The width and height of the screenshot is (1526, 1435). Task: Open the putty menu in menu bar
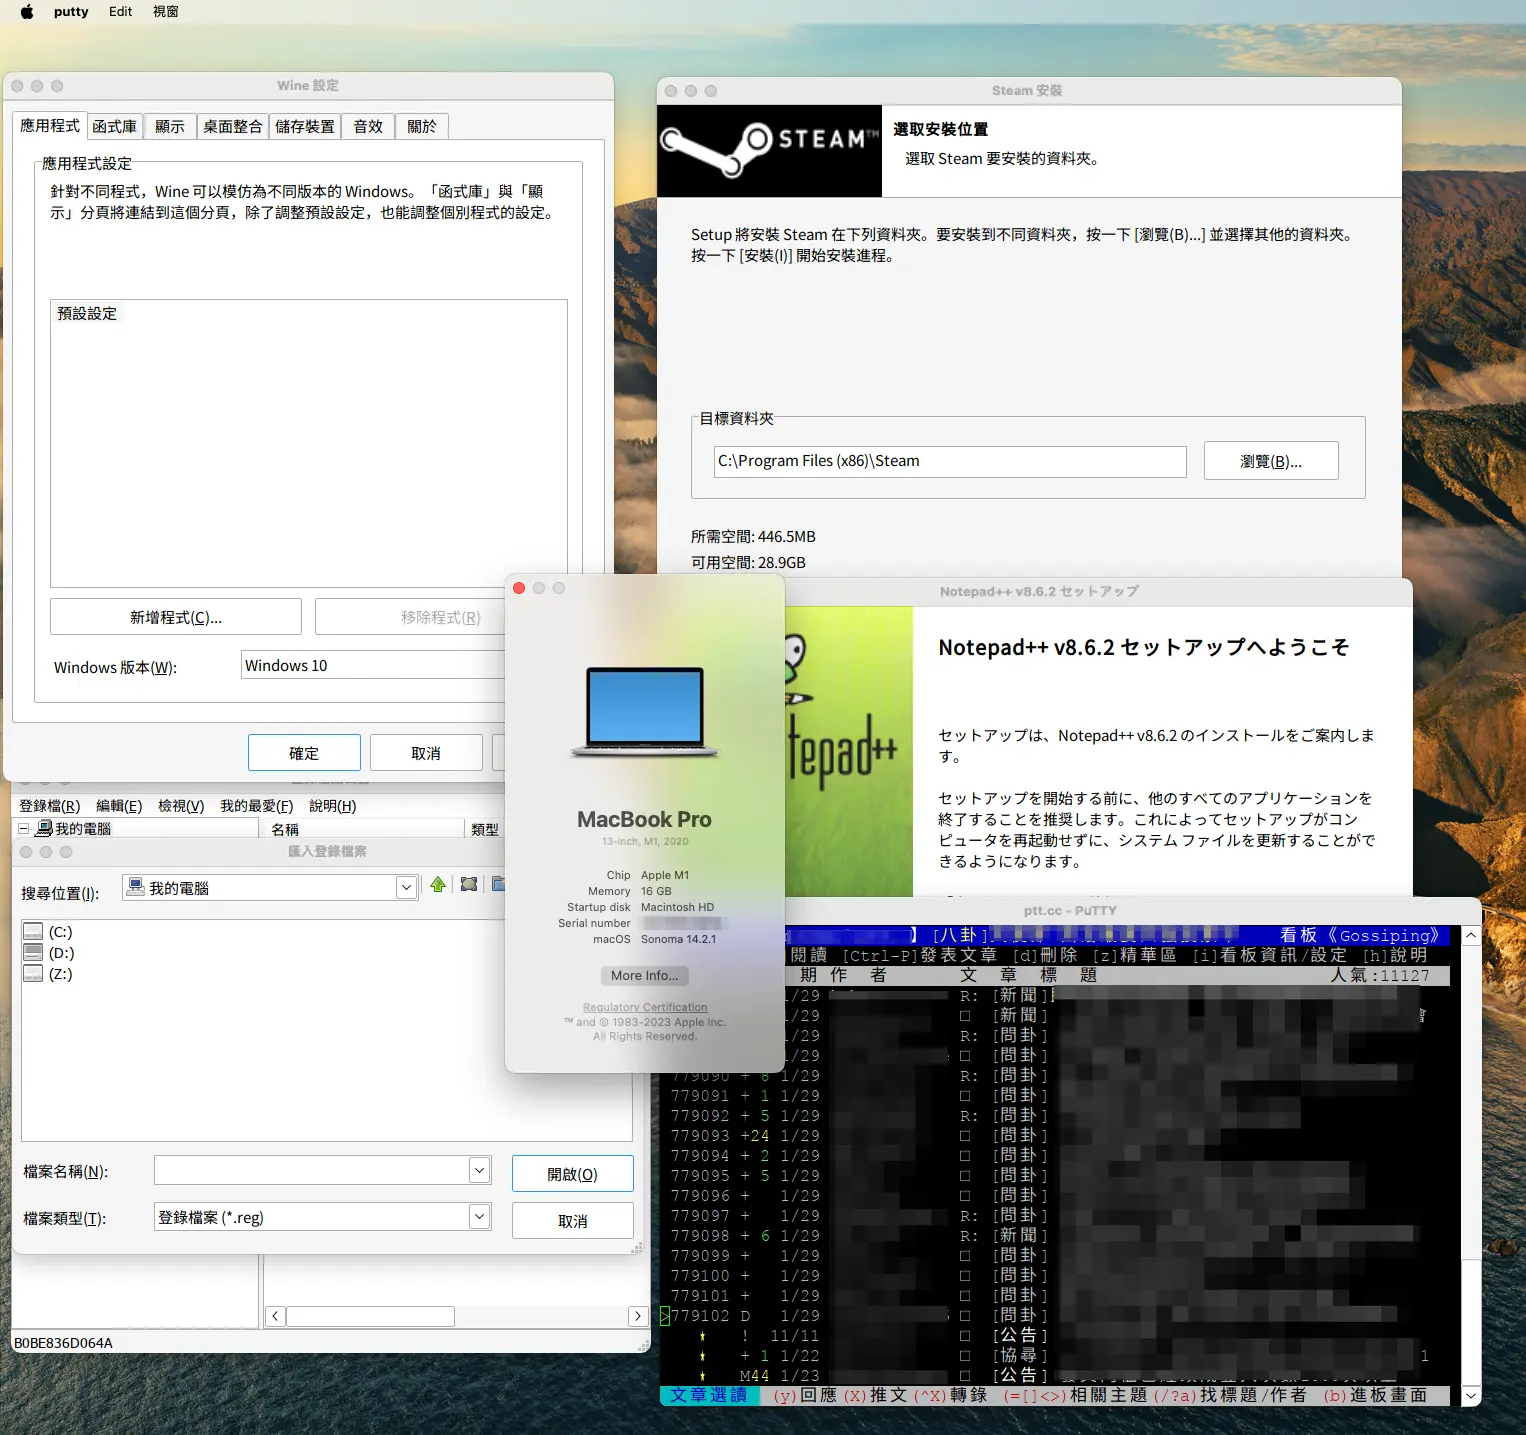click(x=71, y=12)
